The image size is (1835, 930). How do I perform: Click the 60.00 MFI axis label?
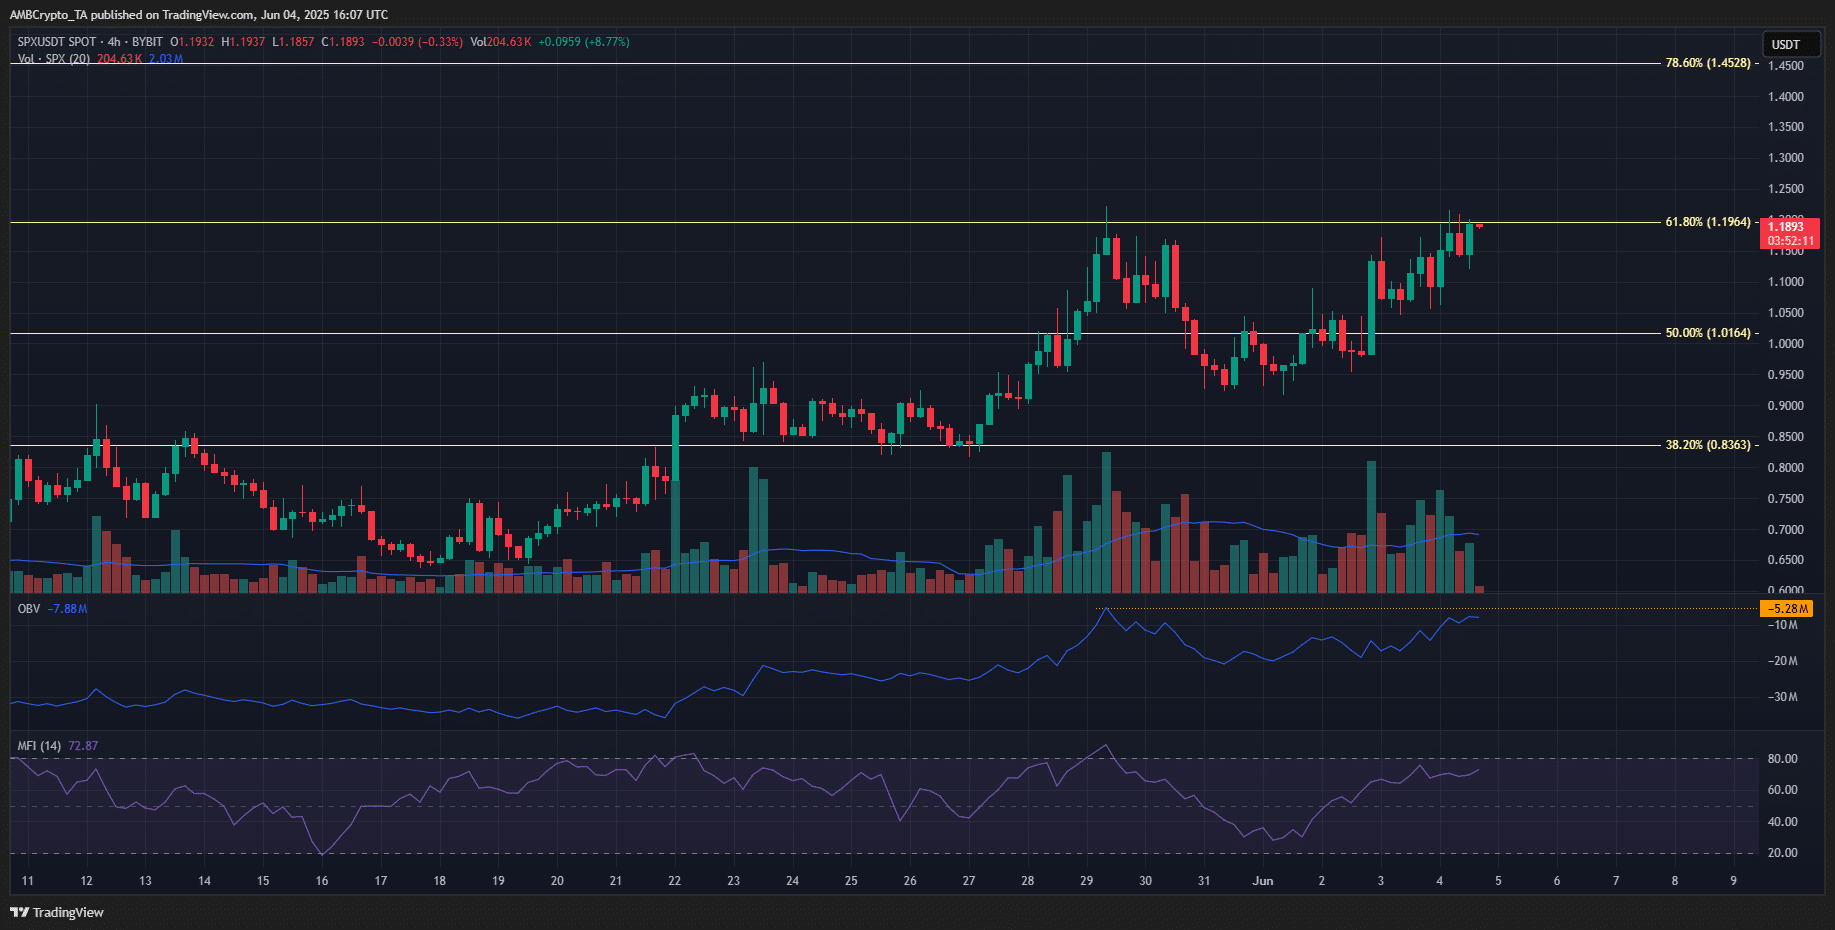click(1783, 790)
